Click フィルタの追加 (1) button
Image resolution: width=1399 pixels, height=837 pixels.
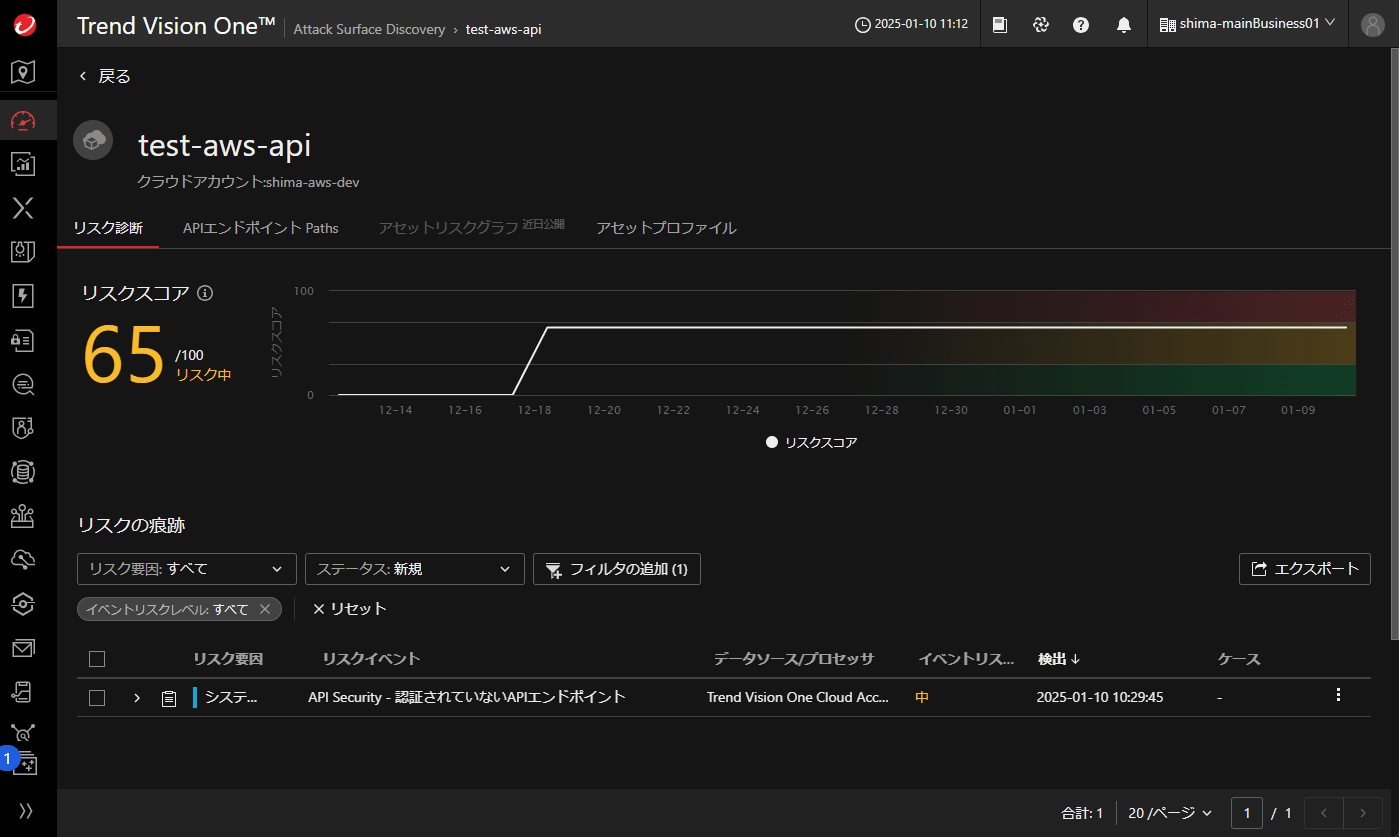617,569
